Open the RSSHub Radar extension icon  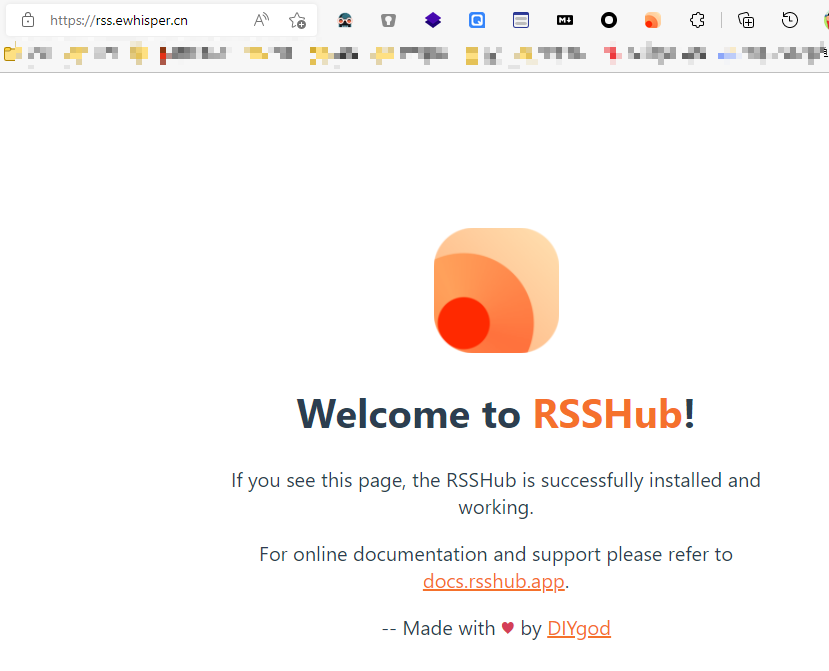pyautogui.click(x=652, y=21)
